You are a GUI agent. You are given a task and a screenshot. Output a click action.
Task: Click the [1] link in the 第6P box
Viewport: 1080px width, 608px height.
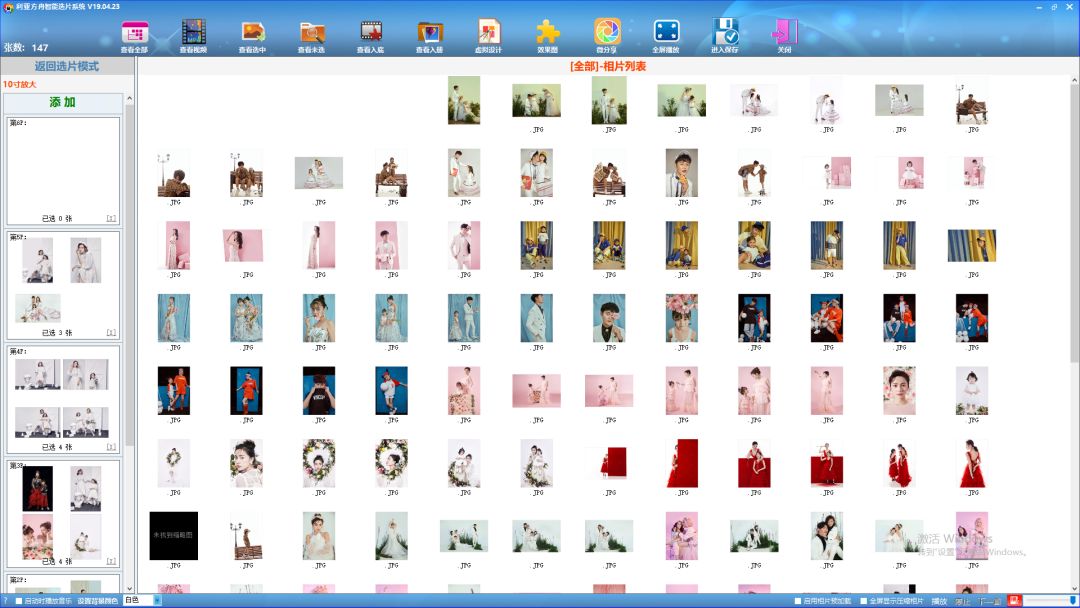(111, 218)
